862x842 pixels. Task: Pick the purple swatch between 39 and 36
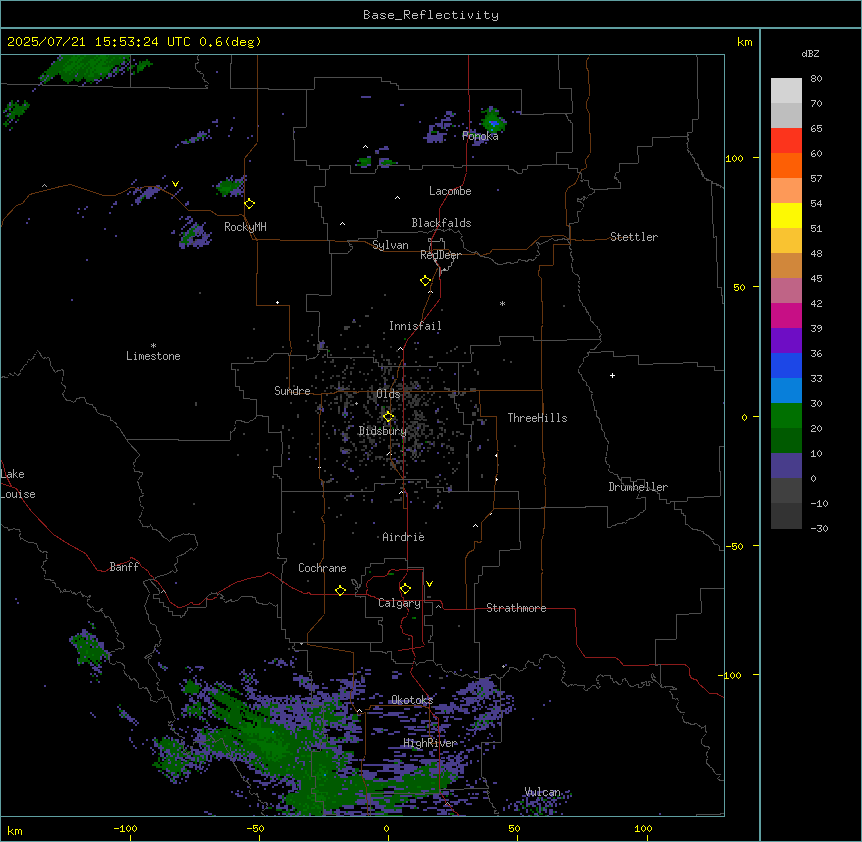pos(786,340)
